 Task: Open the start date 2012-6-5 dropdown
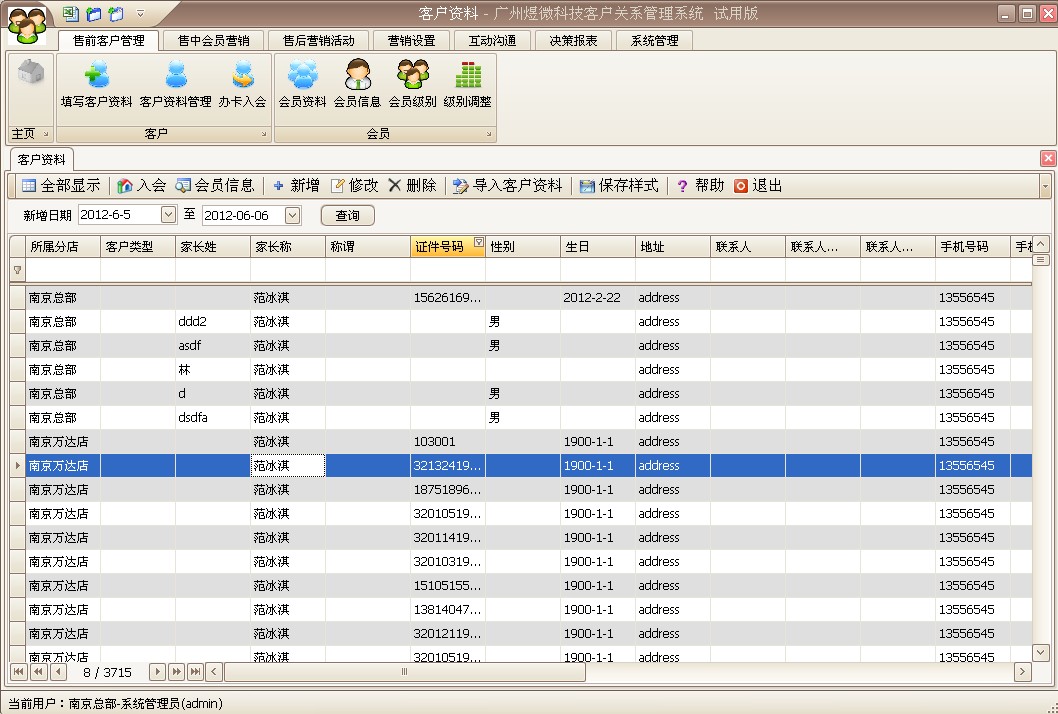point(168,215)
